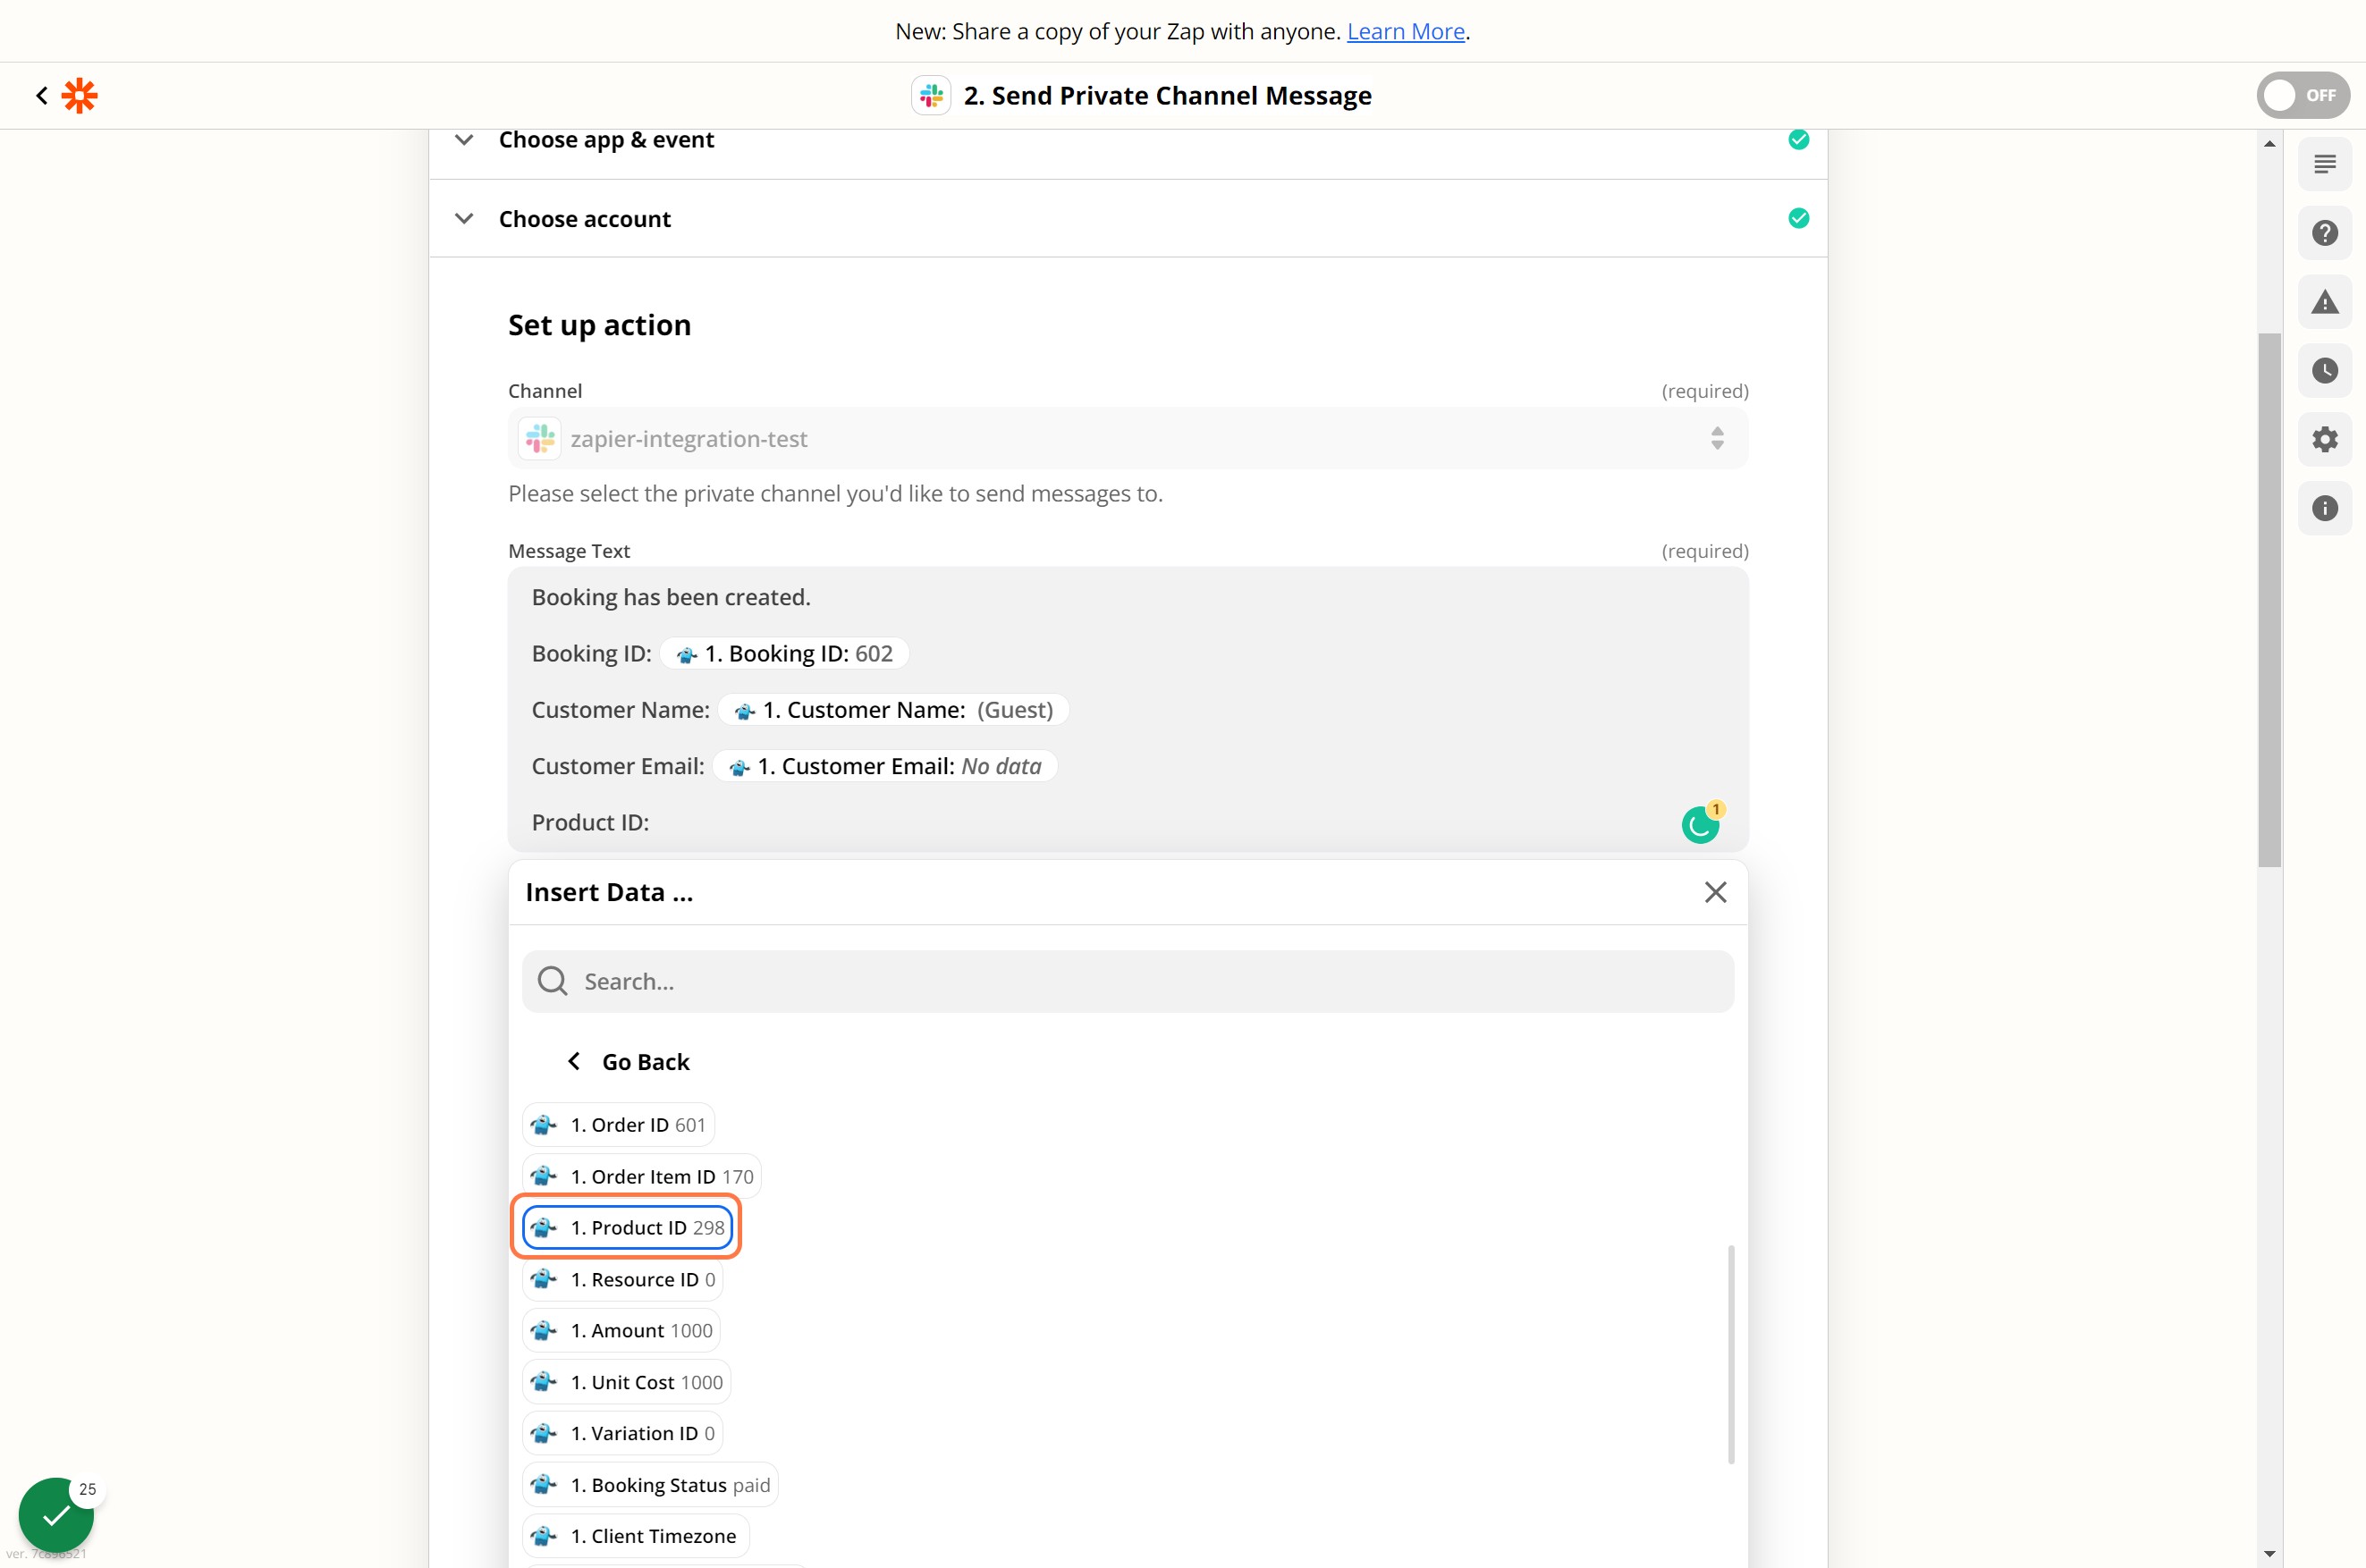Open the history clock sidebar icon
Screen dimensions: 2366x1568
[2324, 371]
